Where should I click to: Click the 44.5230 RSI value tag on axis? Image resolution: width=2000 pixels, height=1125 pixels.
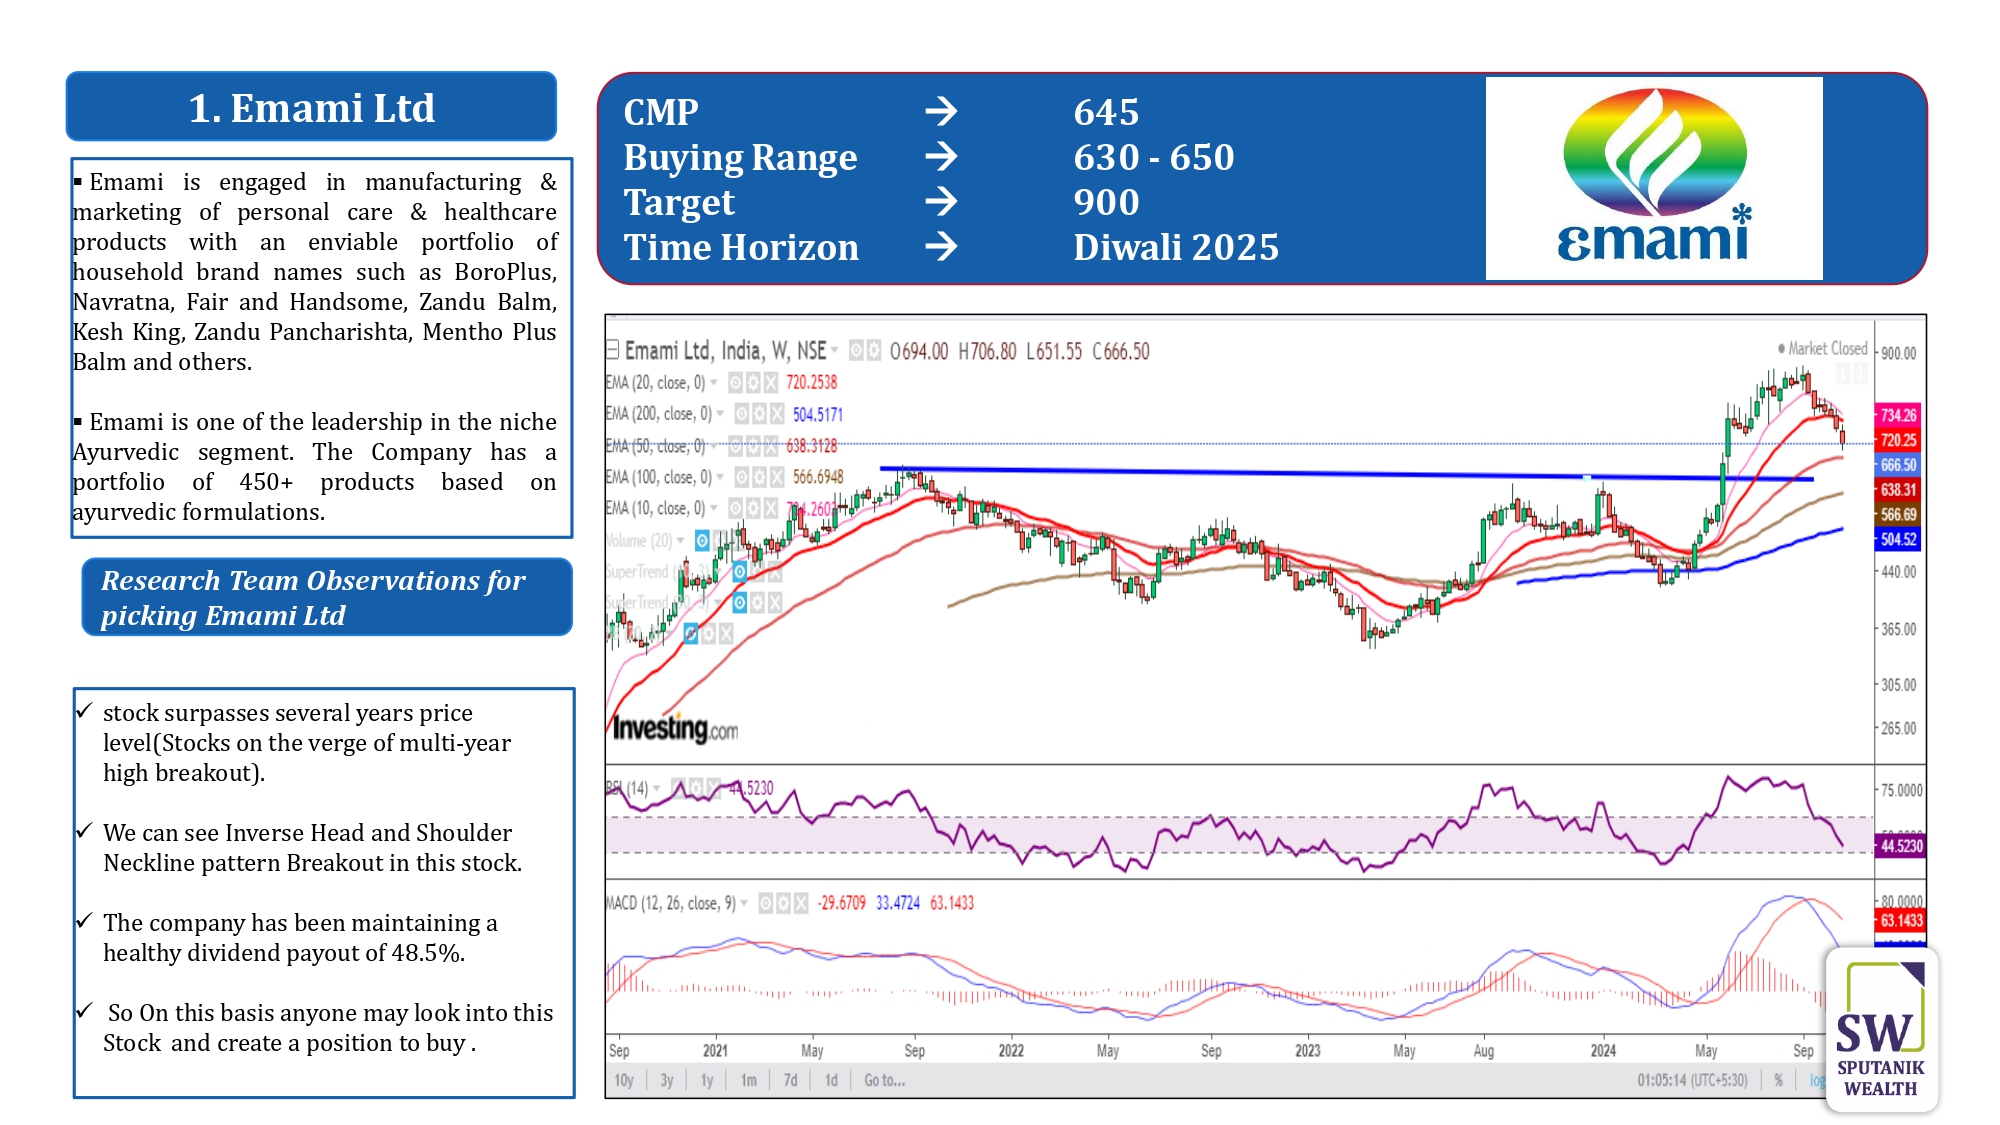click(1900, 846)
